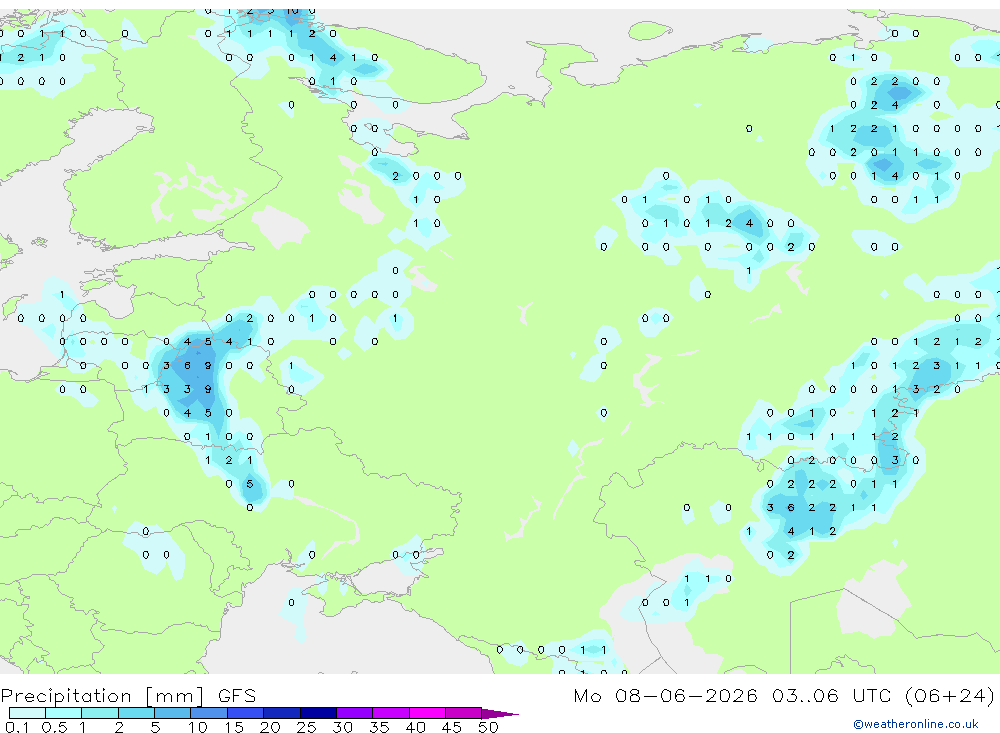
Task: Click the date 'Mo 08-06-2026' text
Action: pos(665,695)
